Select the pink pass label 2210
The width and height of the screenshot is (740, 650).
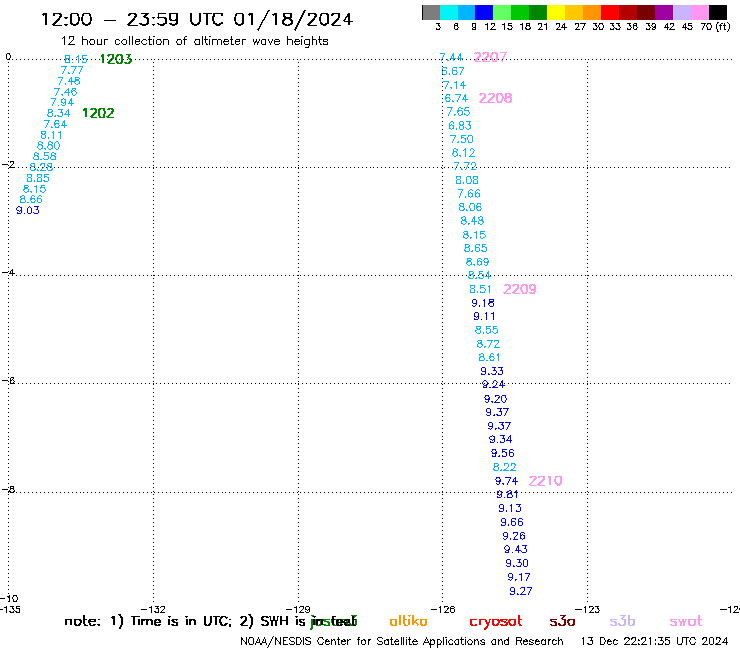click(546, 481)
